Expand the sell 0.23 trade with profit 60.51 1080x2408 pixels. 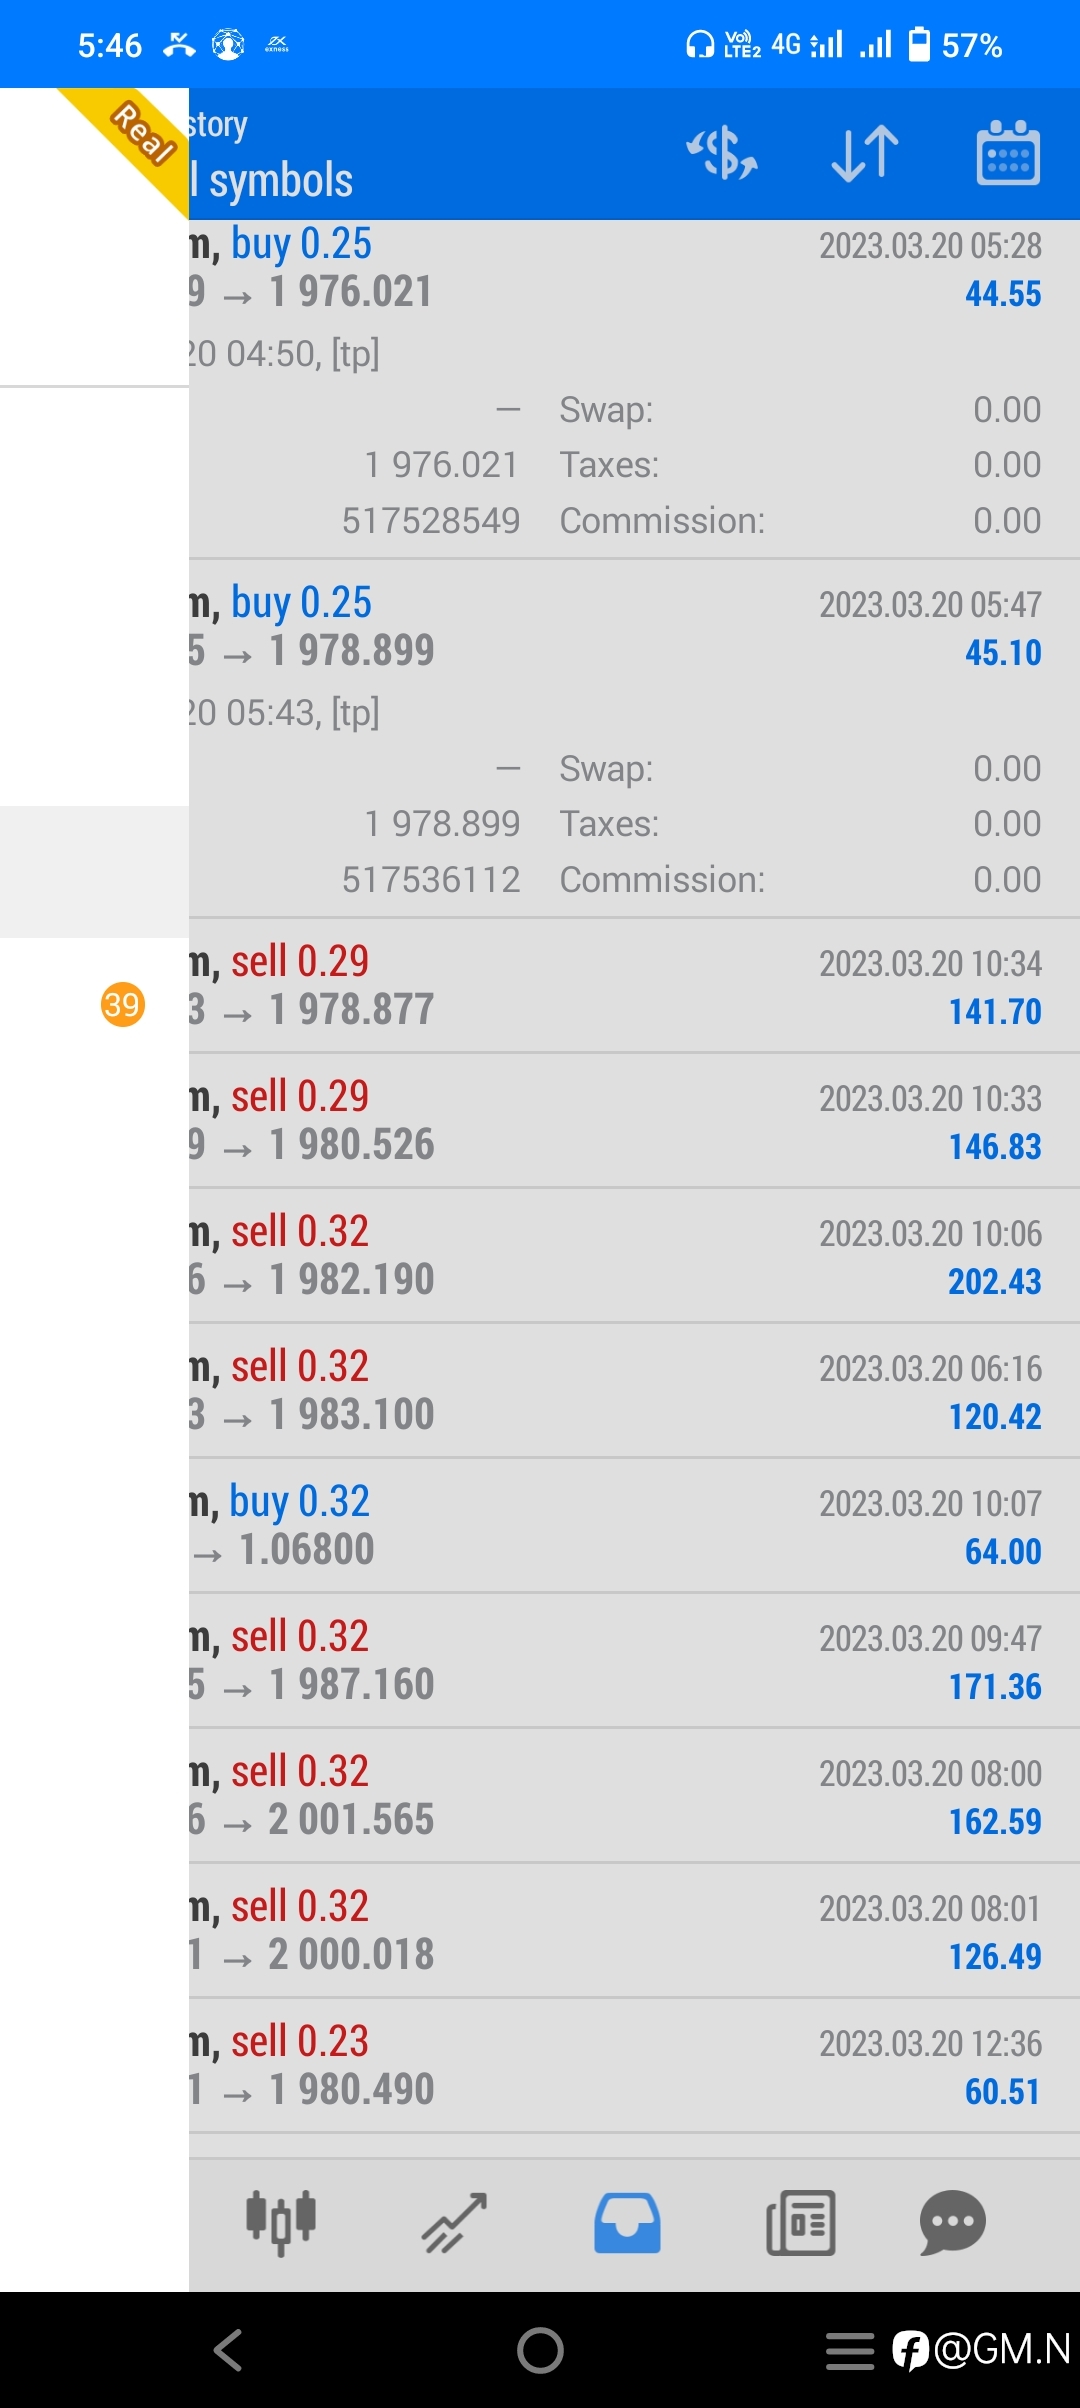pyautogui.click(x=630, y=2066)
